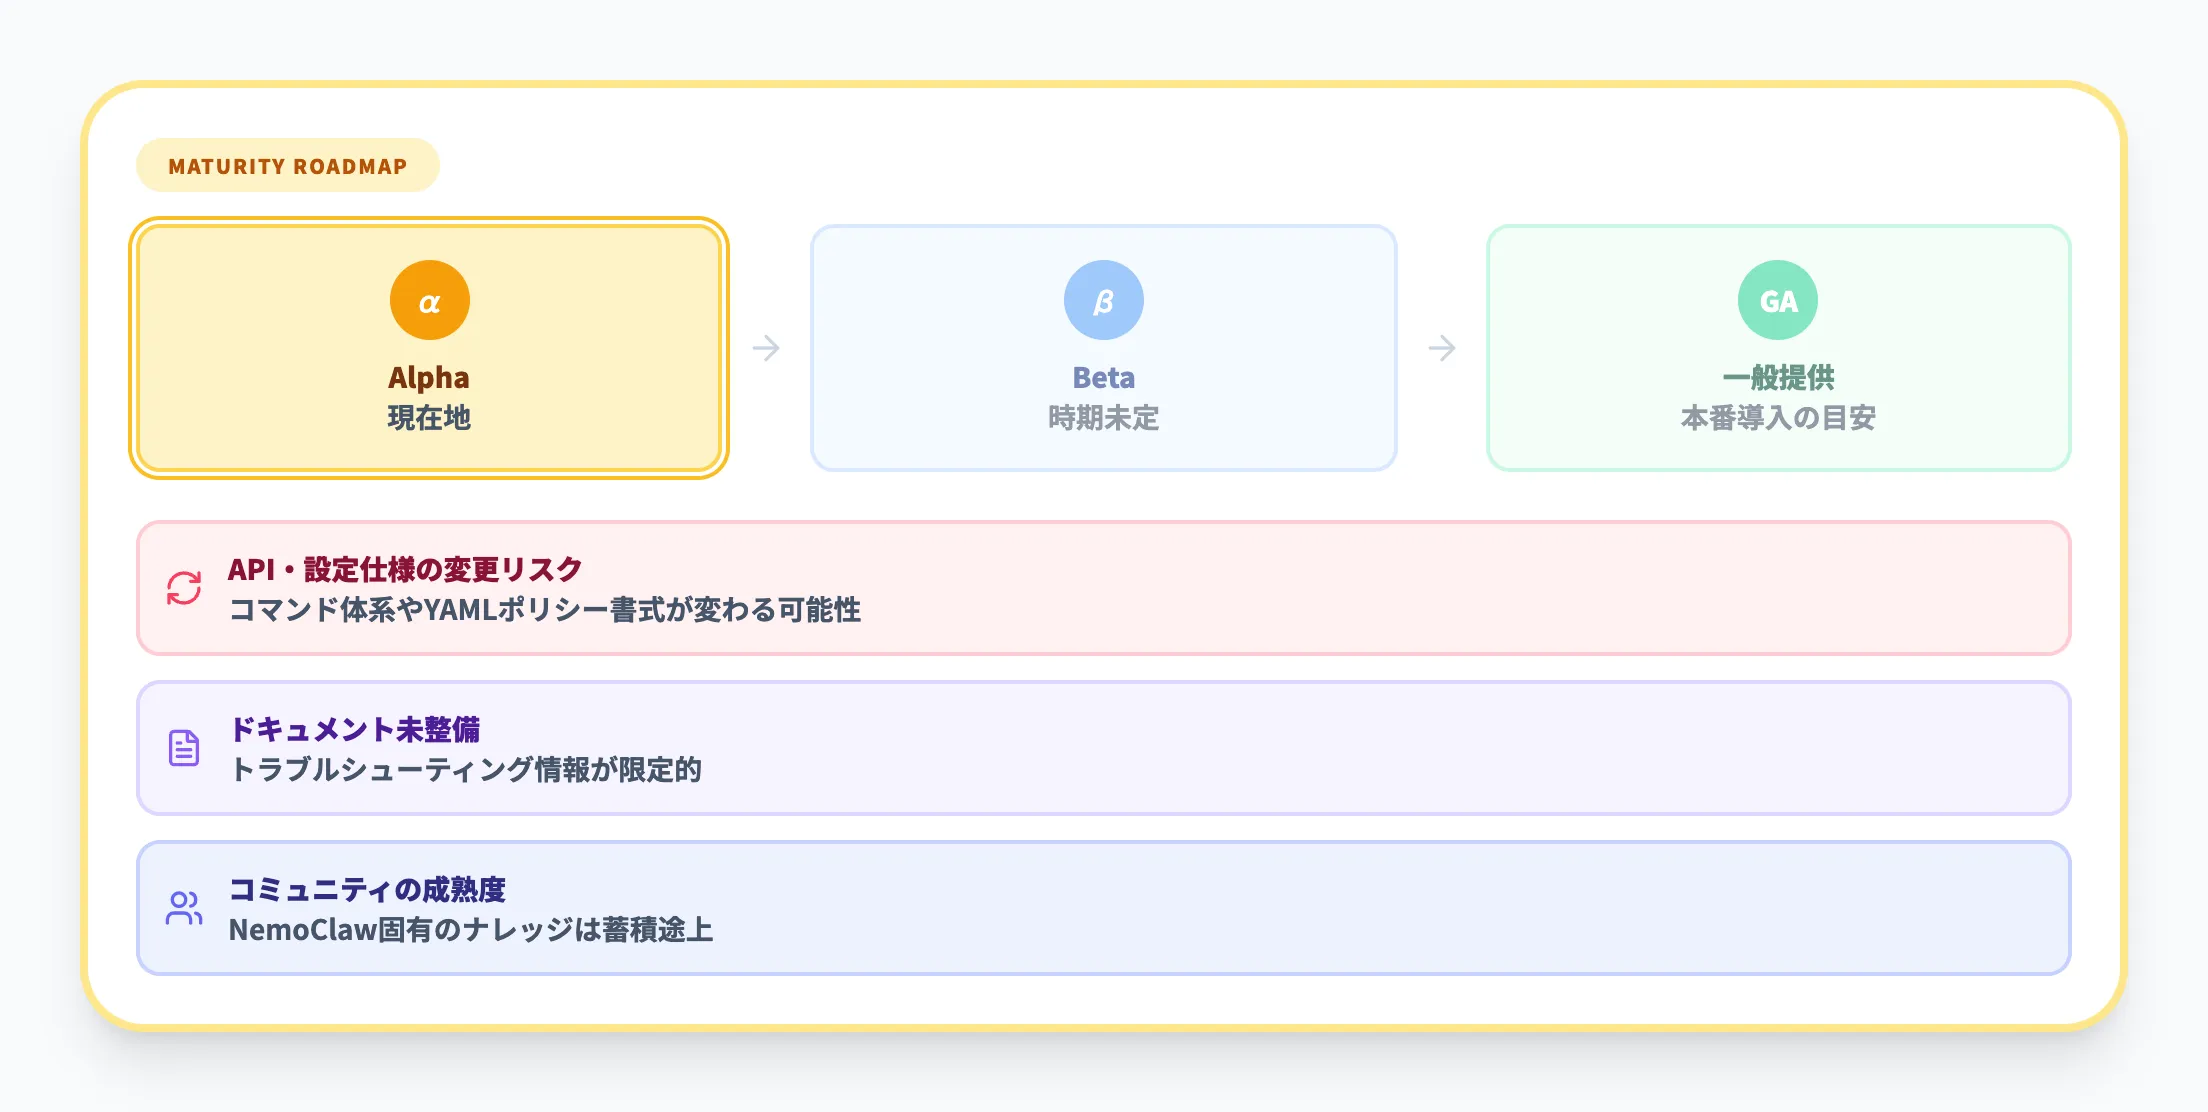Click the arrow between Beta and GA

pos(1441,347)
